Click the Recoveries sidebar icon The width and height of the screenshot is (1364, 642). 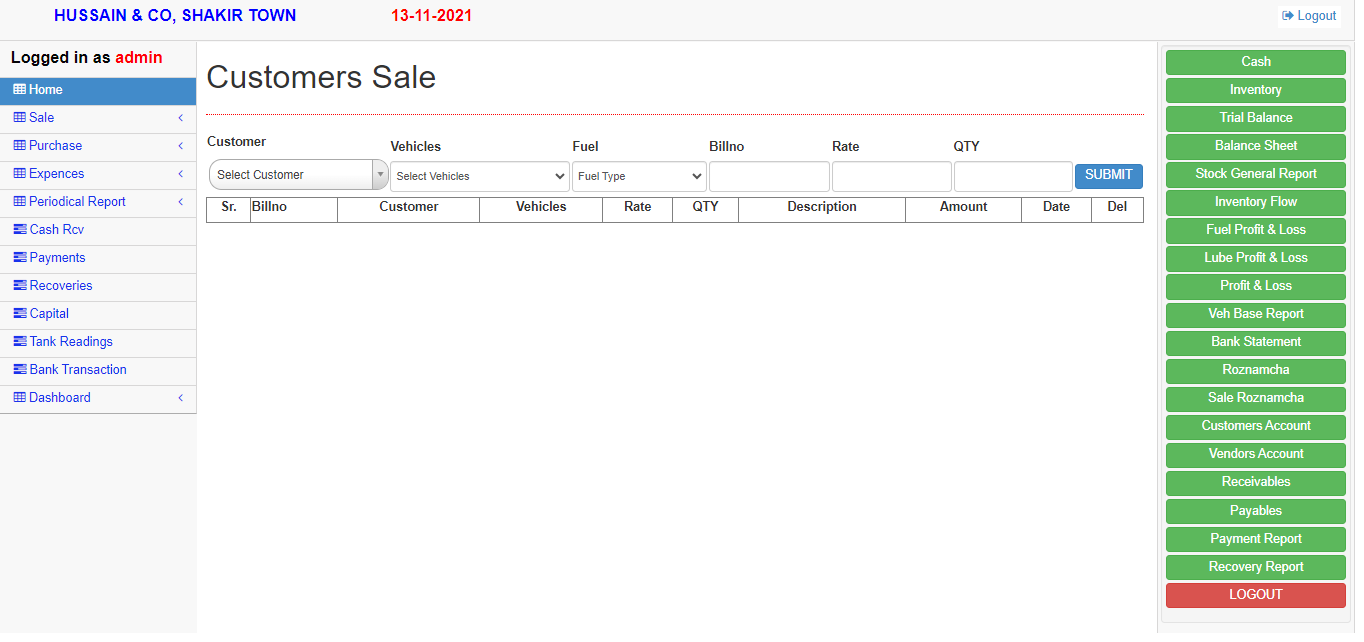point(20,286)
